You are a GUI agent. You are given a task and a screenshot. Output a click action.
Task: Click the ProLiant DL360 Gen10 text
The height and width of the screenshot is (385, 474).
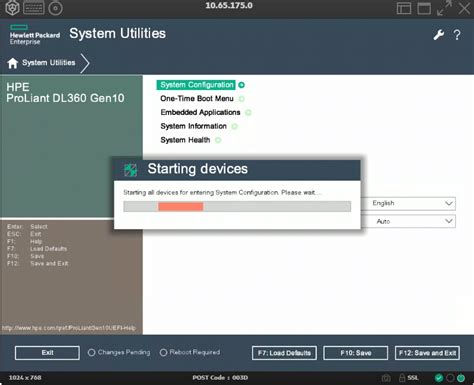point(65,98)
